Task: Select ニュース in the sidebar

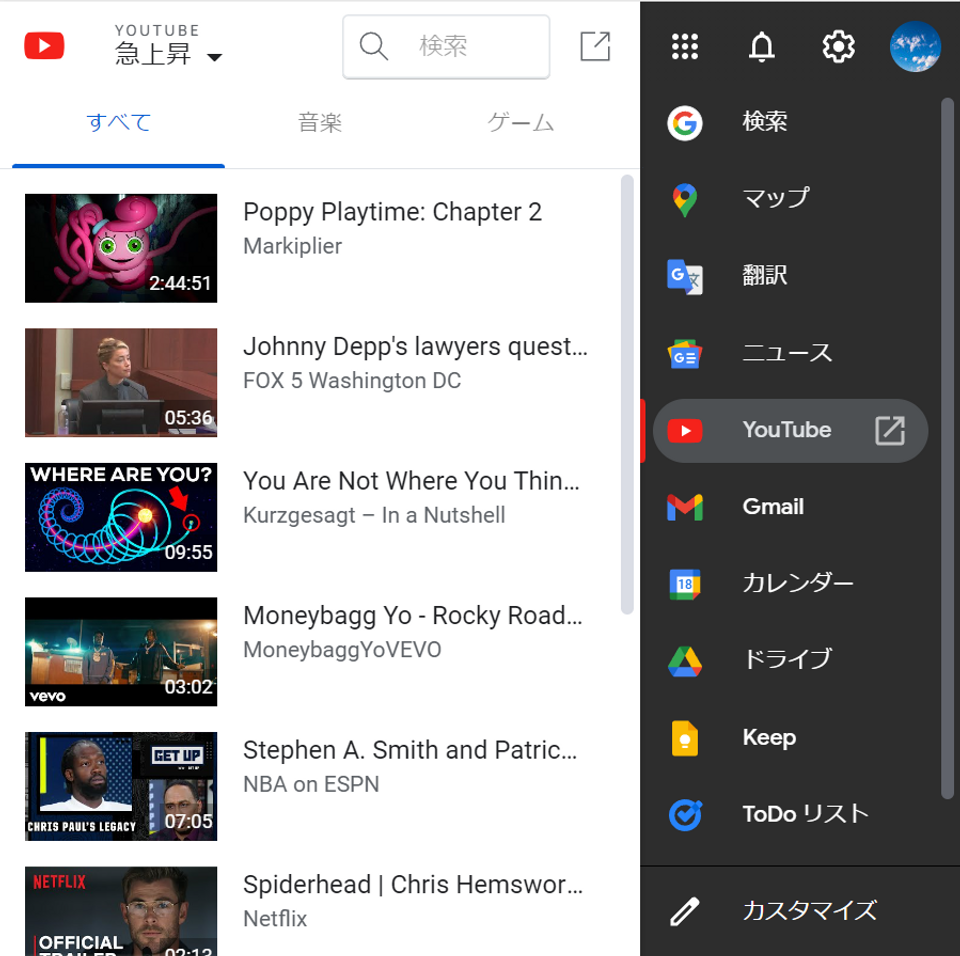Action: click(787, 352)
